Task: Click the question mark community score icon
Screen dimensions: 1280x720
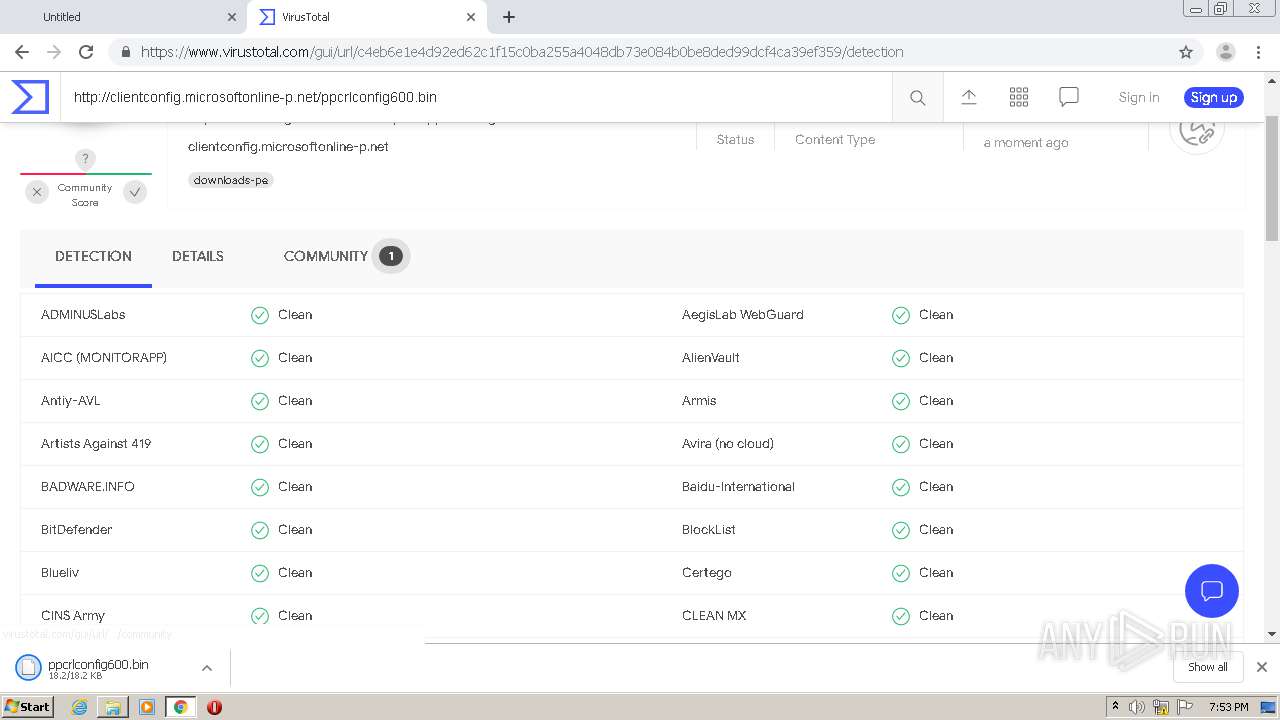Action: pos(85,158)
